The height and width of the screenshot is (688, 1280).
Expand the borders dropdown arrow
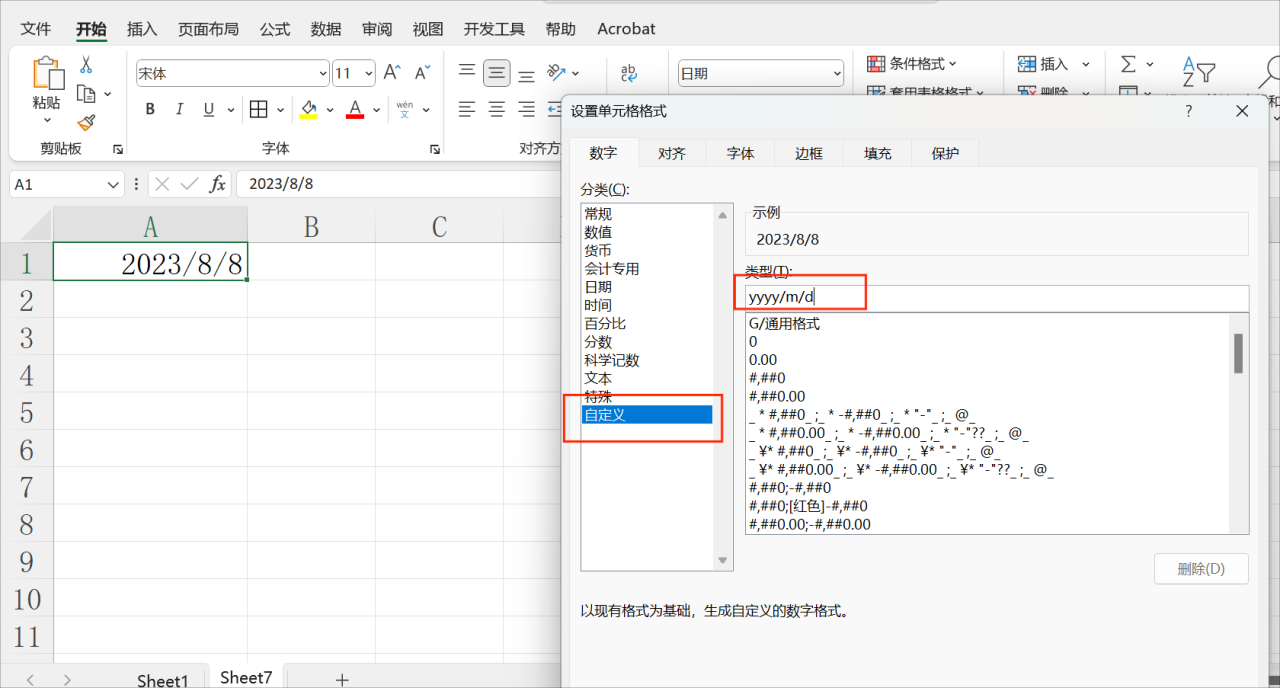point(280,110)
